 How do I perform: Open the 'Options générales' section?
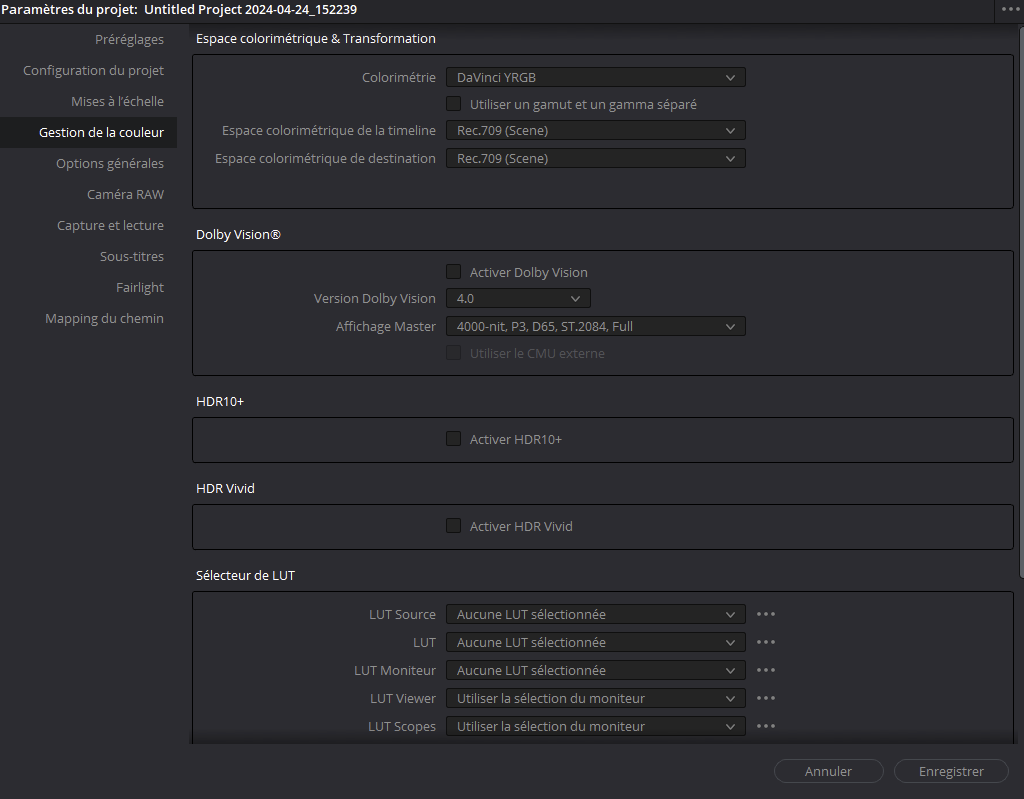110,163
